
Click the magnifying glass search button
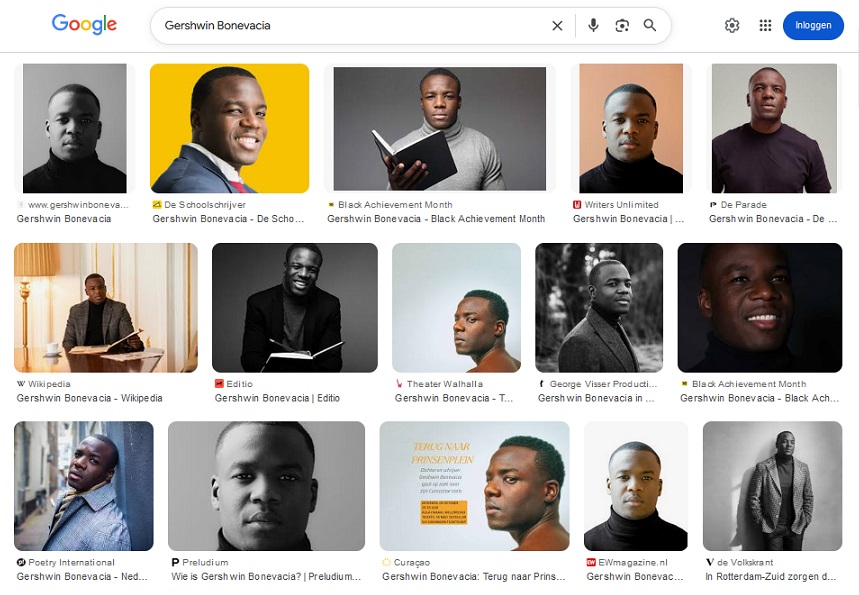tap(650, 26)
